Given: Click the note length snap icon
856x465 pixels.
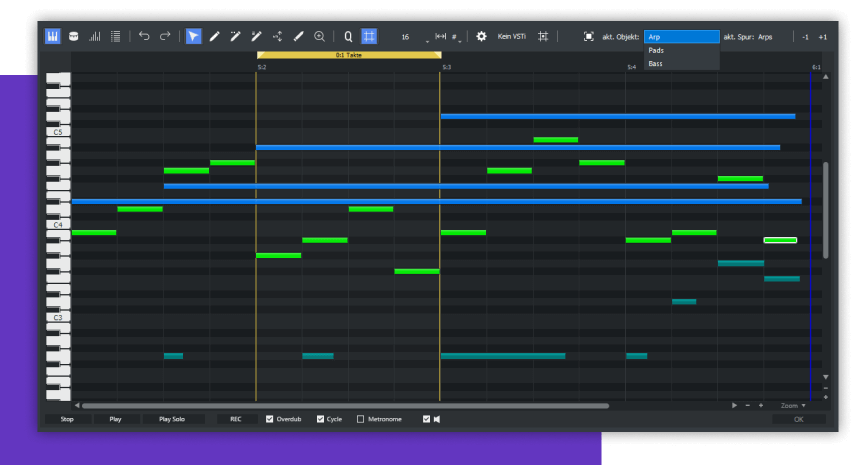Looking at the screenshot, I should click(x=441, y=36).
